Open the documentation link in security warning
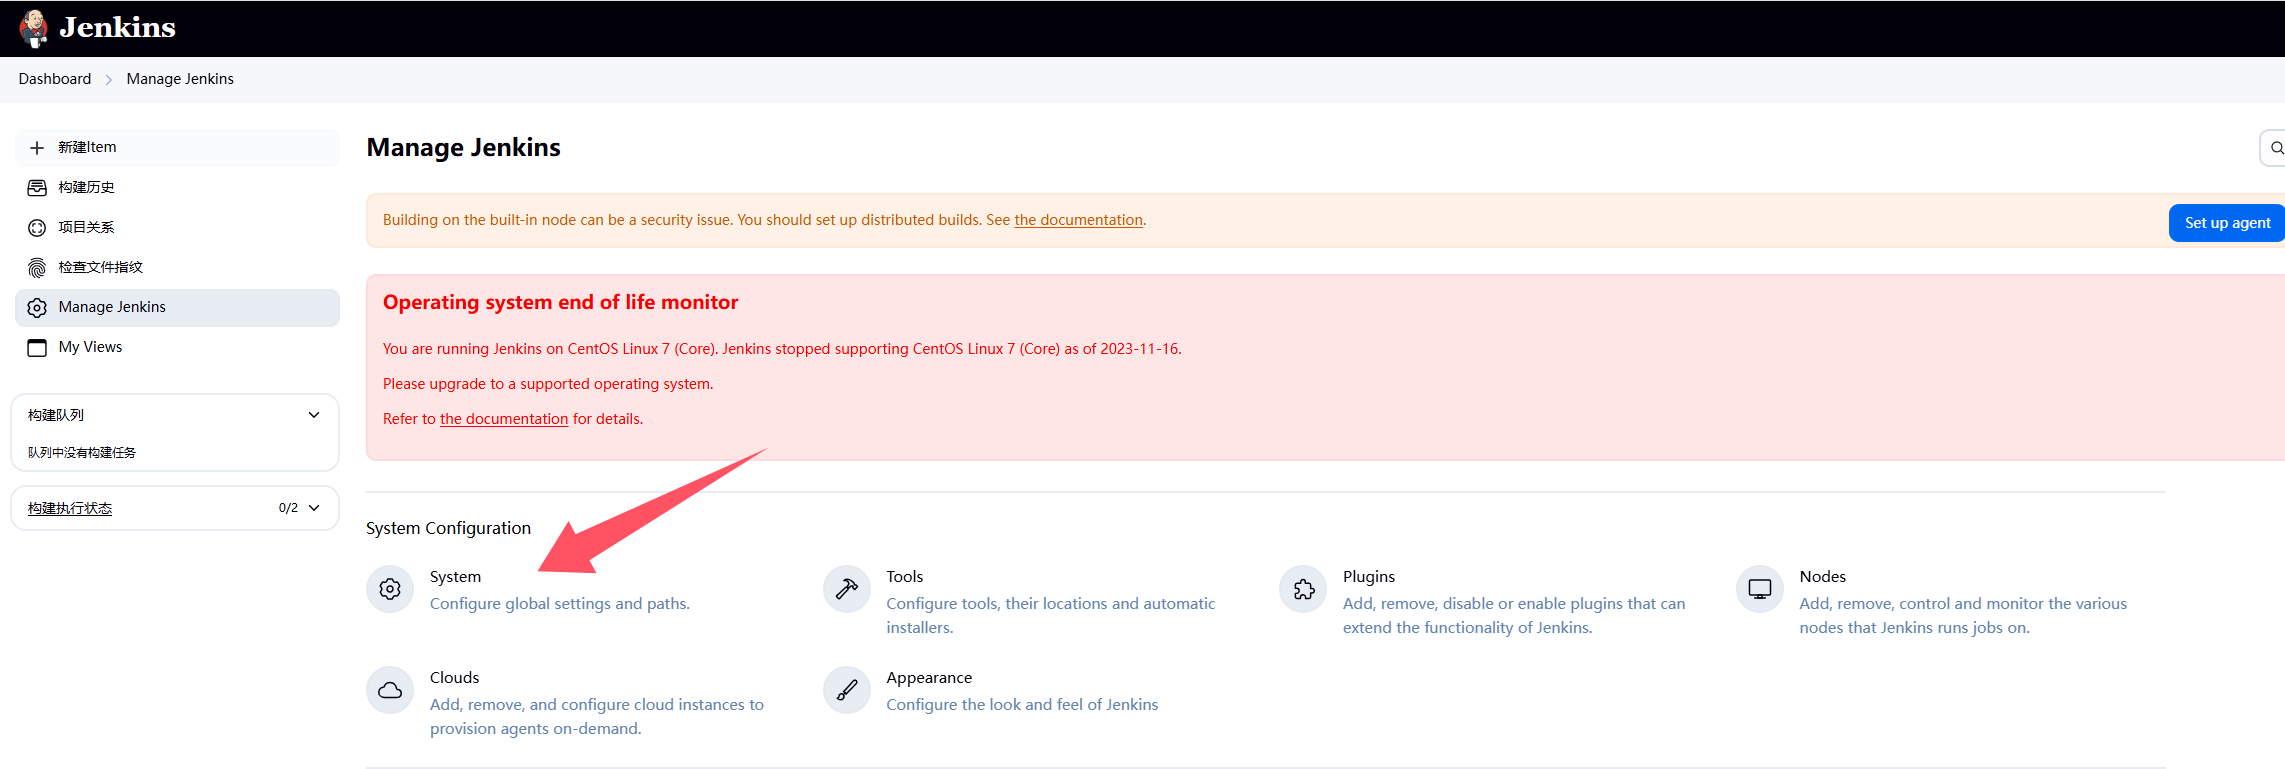Screen dimensions: 2285x769 click(1078, 220)
